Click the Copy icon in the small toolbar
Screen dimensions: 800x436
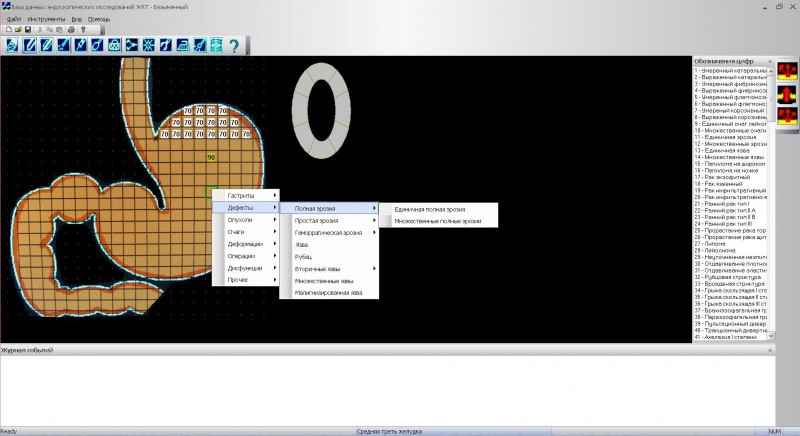(x=50, y=30)
